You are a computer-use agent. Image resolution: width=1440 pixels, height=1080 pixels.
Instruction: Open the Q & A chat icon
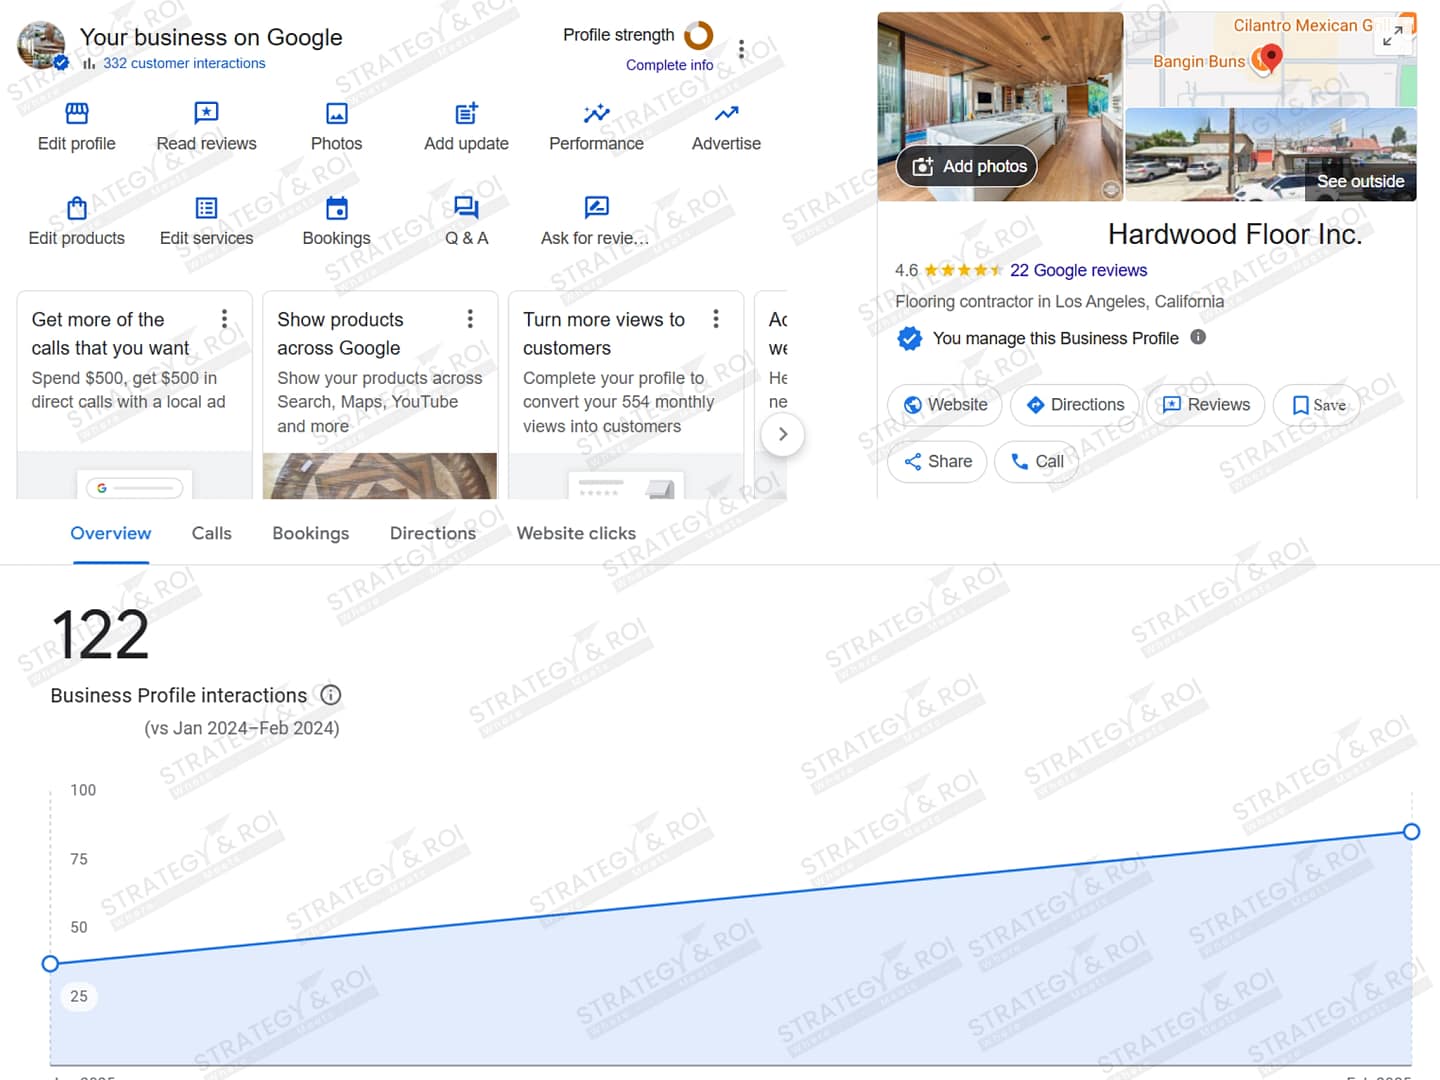466,208
